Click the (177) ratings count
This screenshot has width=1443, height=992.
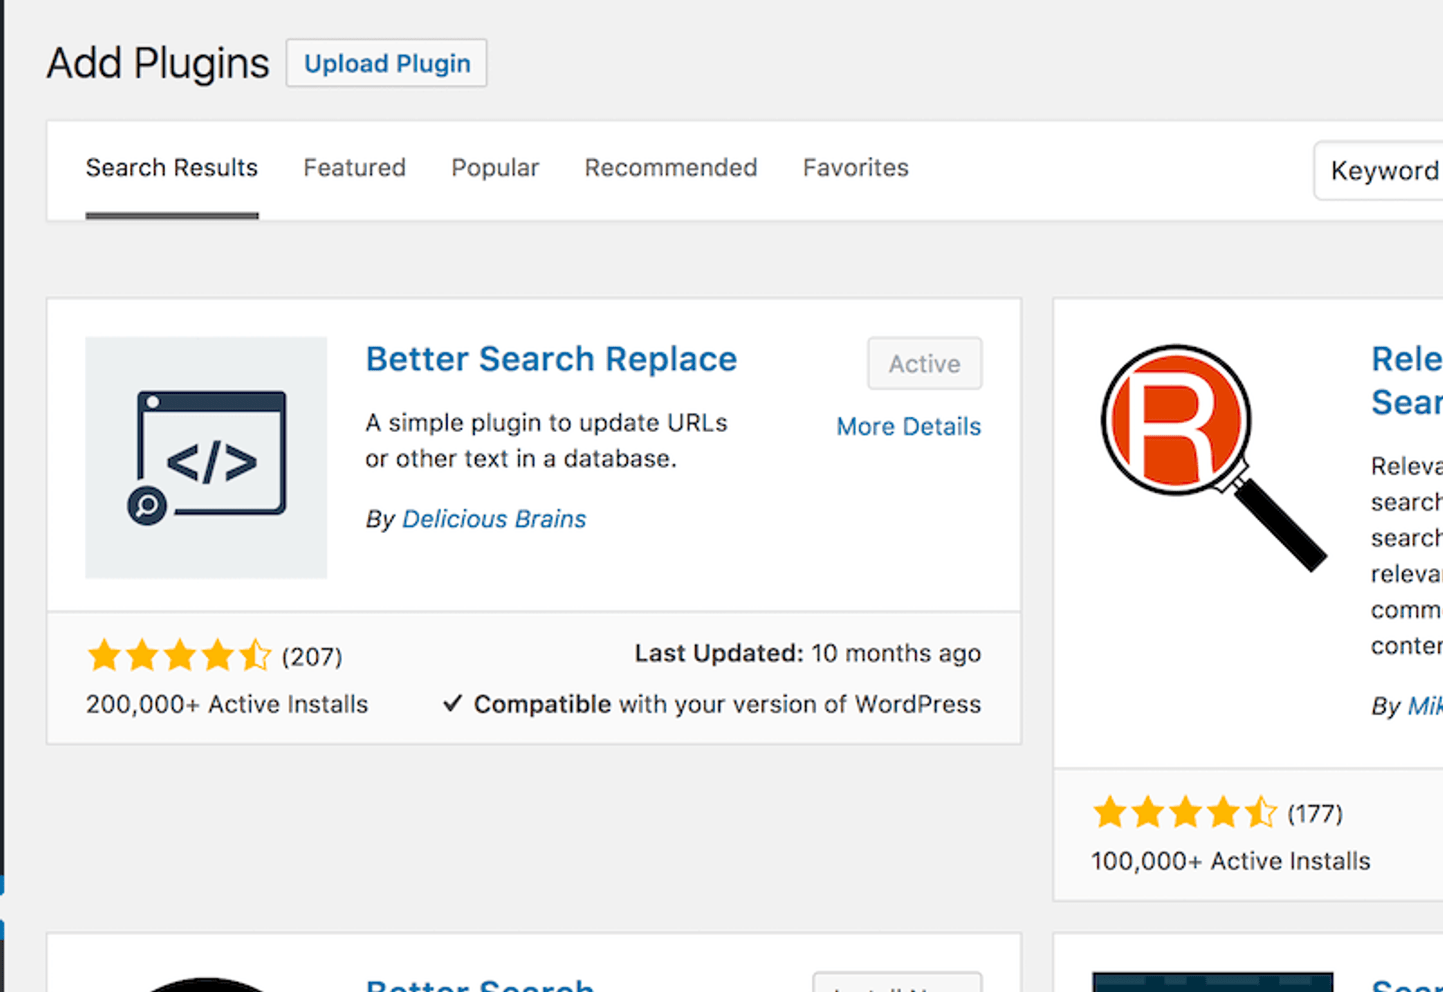(x=1315, y=814)
